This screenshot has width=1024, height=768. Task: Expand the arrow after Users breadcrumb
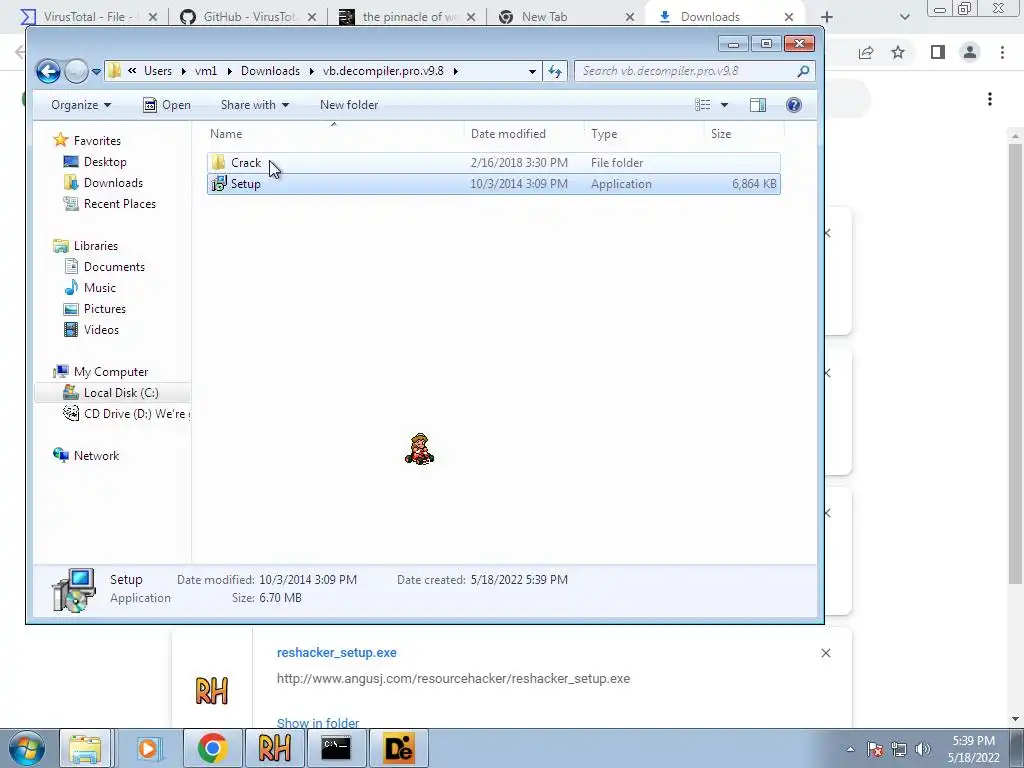[x=184, y=71]
